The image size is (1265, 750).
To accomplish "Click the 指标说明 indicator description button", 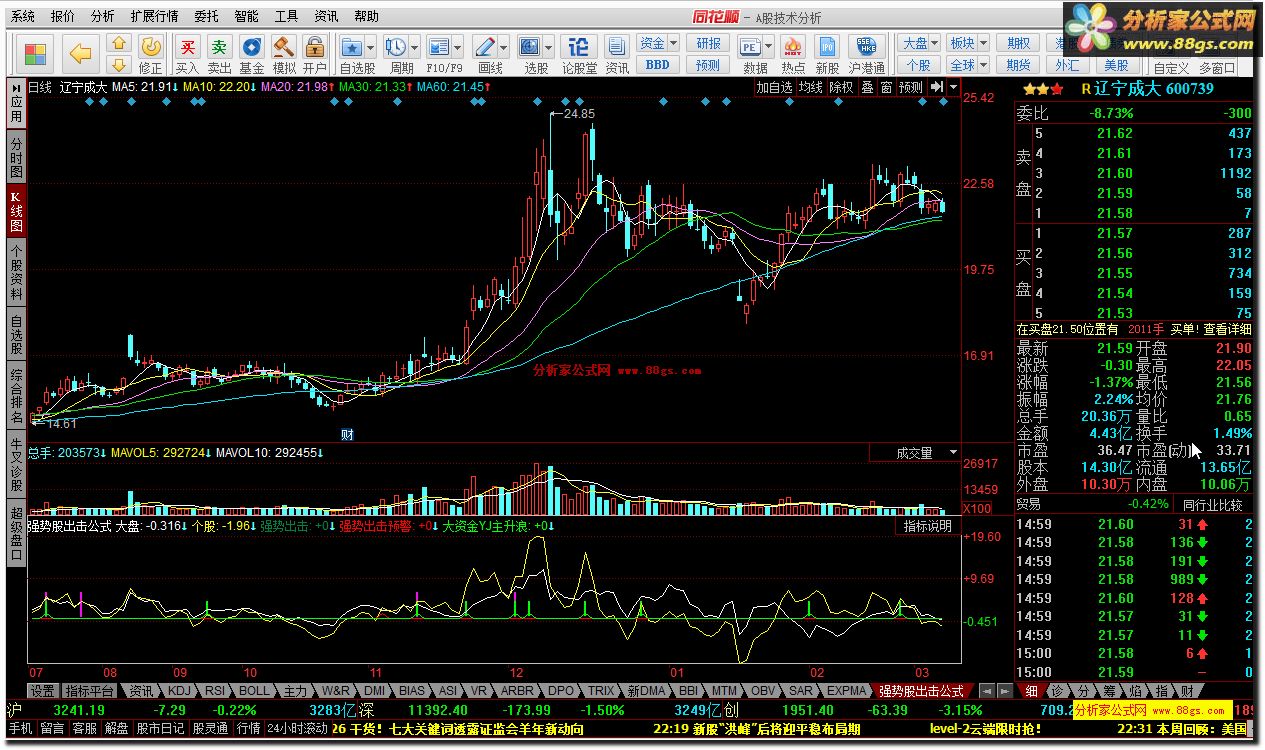I will [x=928, y=526].
